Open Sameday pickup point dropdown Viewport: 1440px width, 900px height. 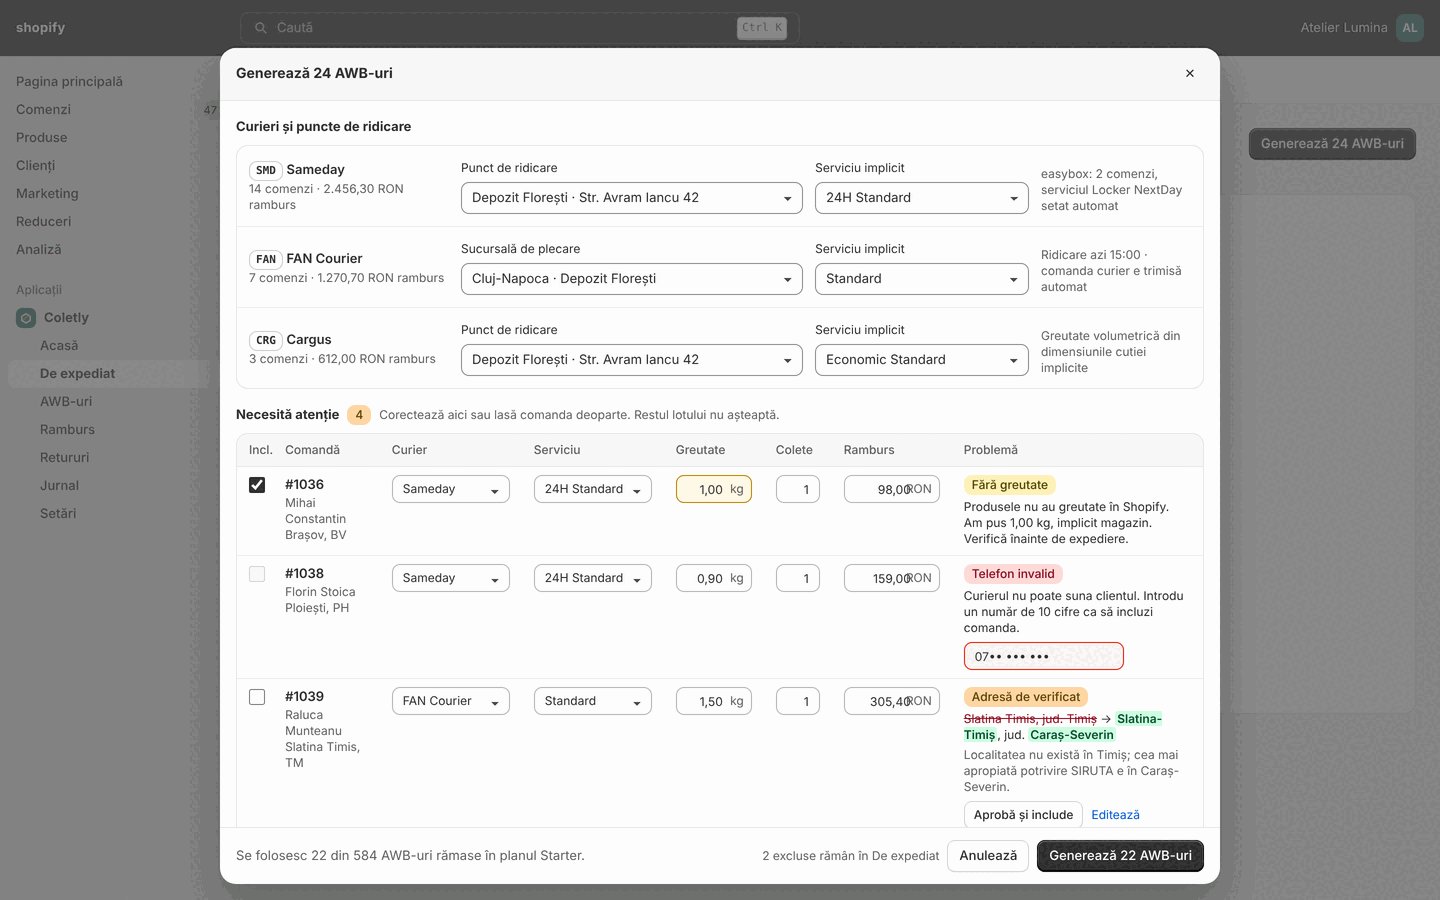632,198
